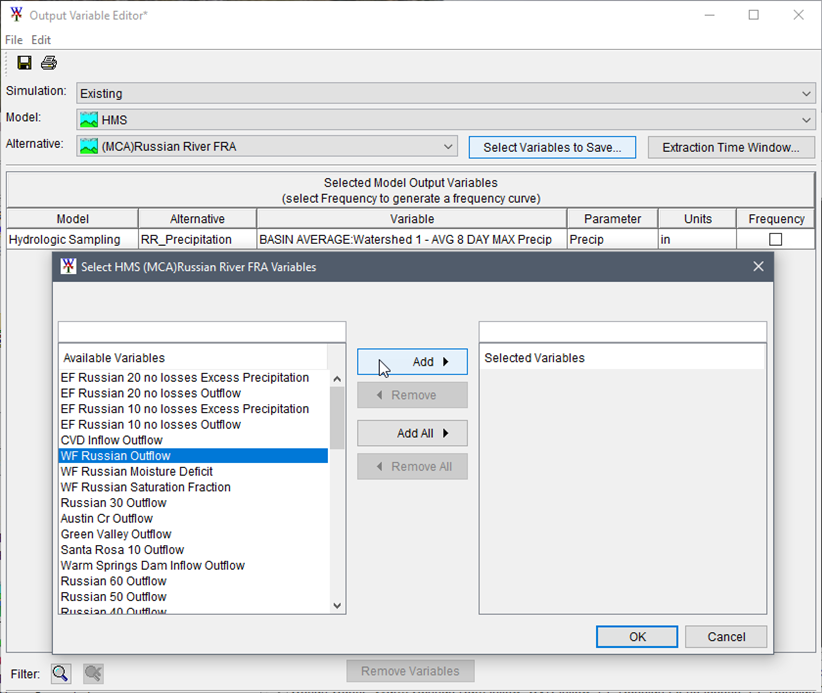Click the HEC icon on the dialog title bar
This screenshot has width=822, height=693.
point(67,266)
